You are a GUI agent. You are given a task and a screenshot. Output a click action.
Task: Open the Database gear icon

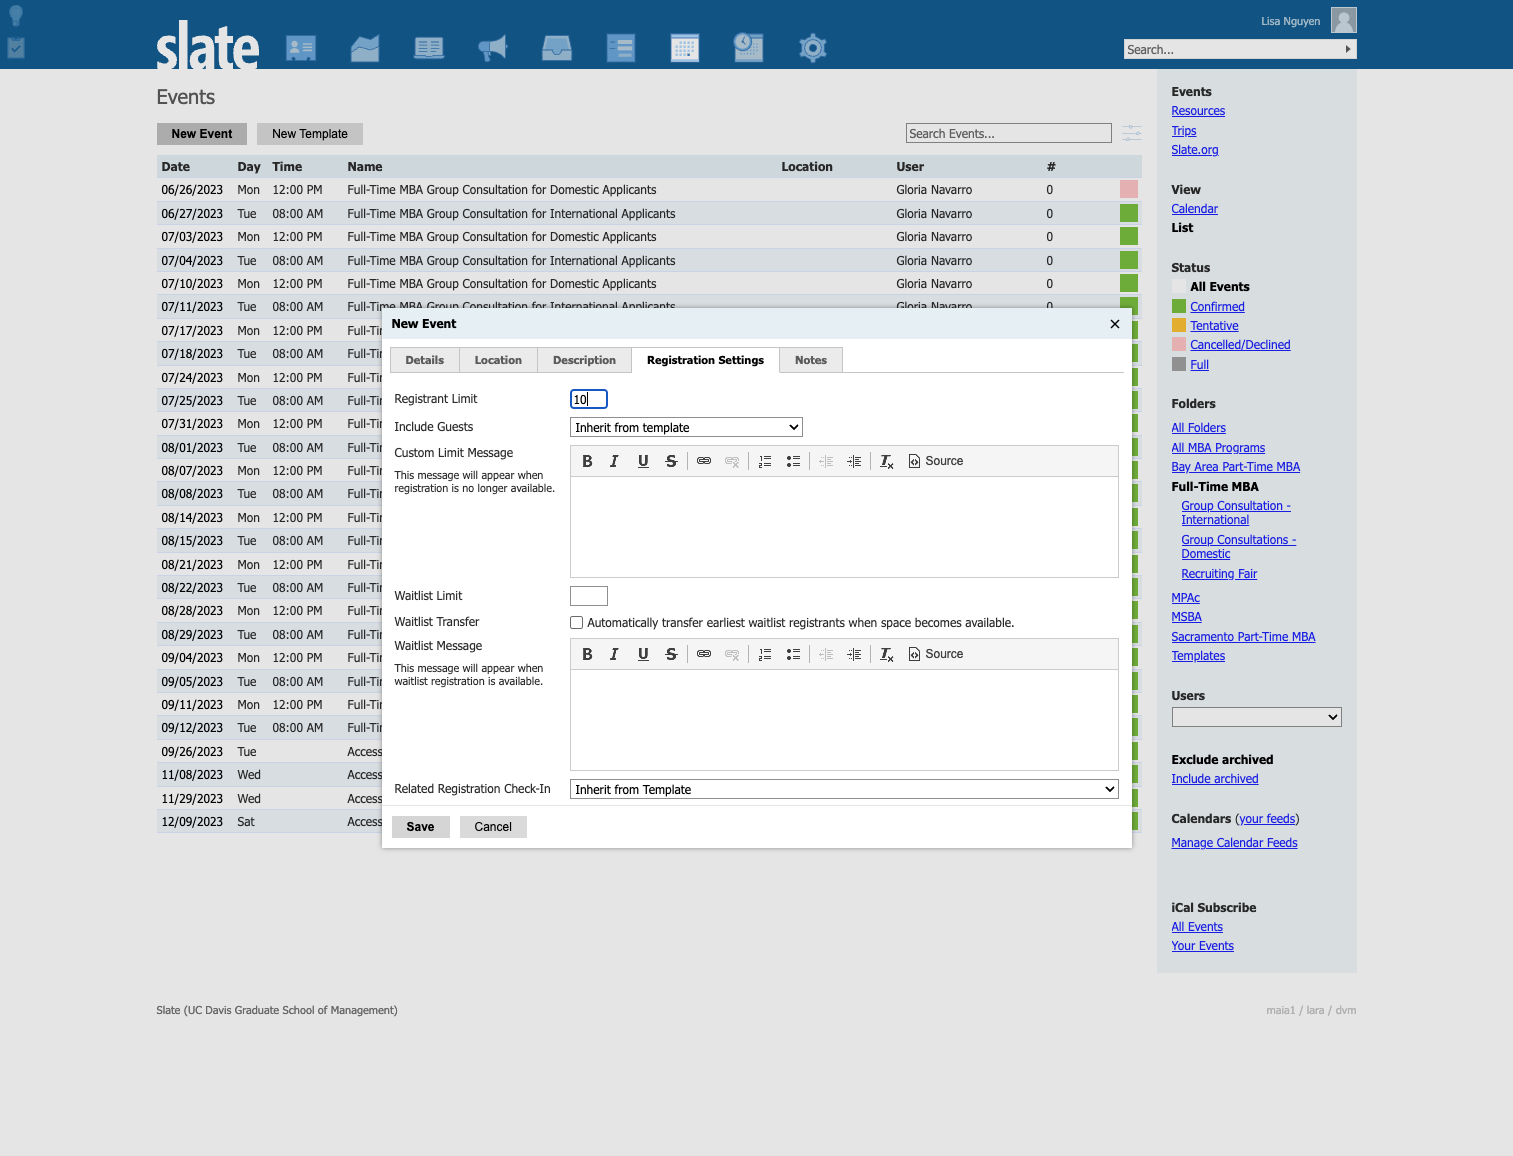point(813,48)
